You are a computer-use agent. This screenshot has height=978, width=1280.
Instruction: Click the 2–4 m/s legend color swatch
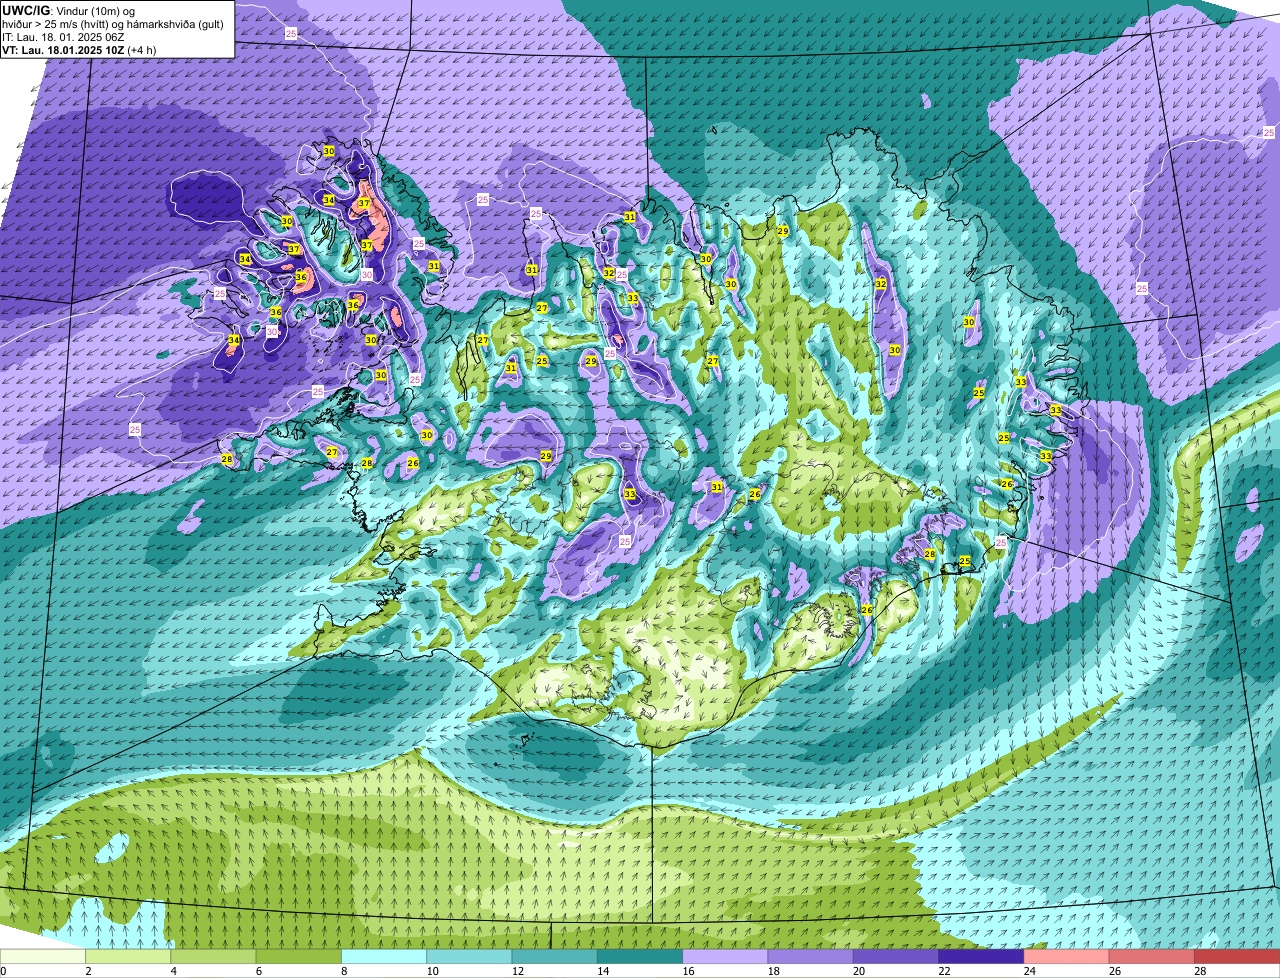(x=129, y=957)
